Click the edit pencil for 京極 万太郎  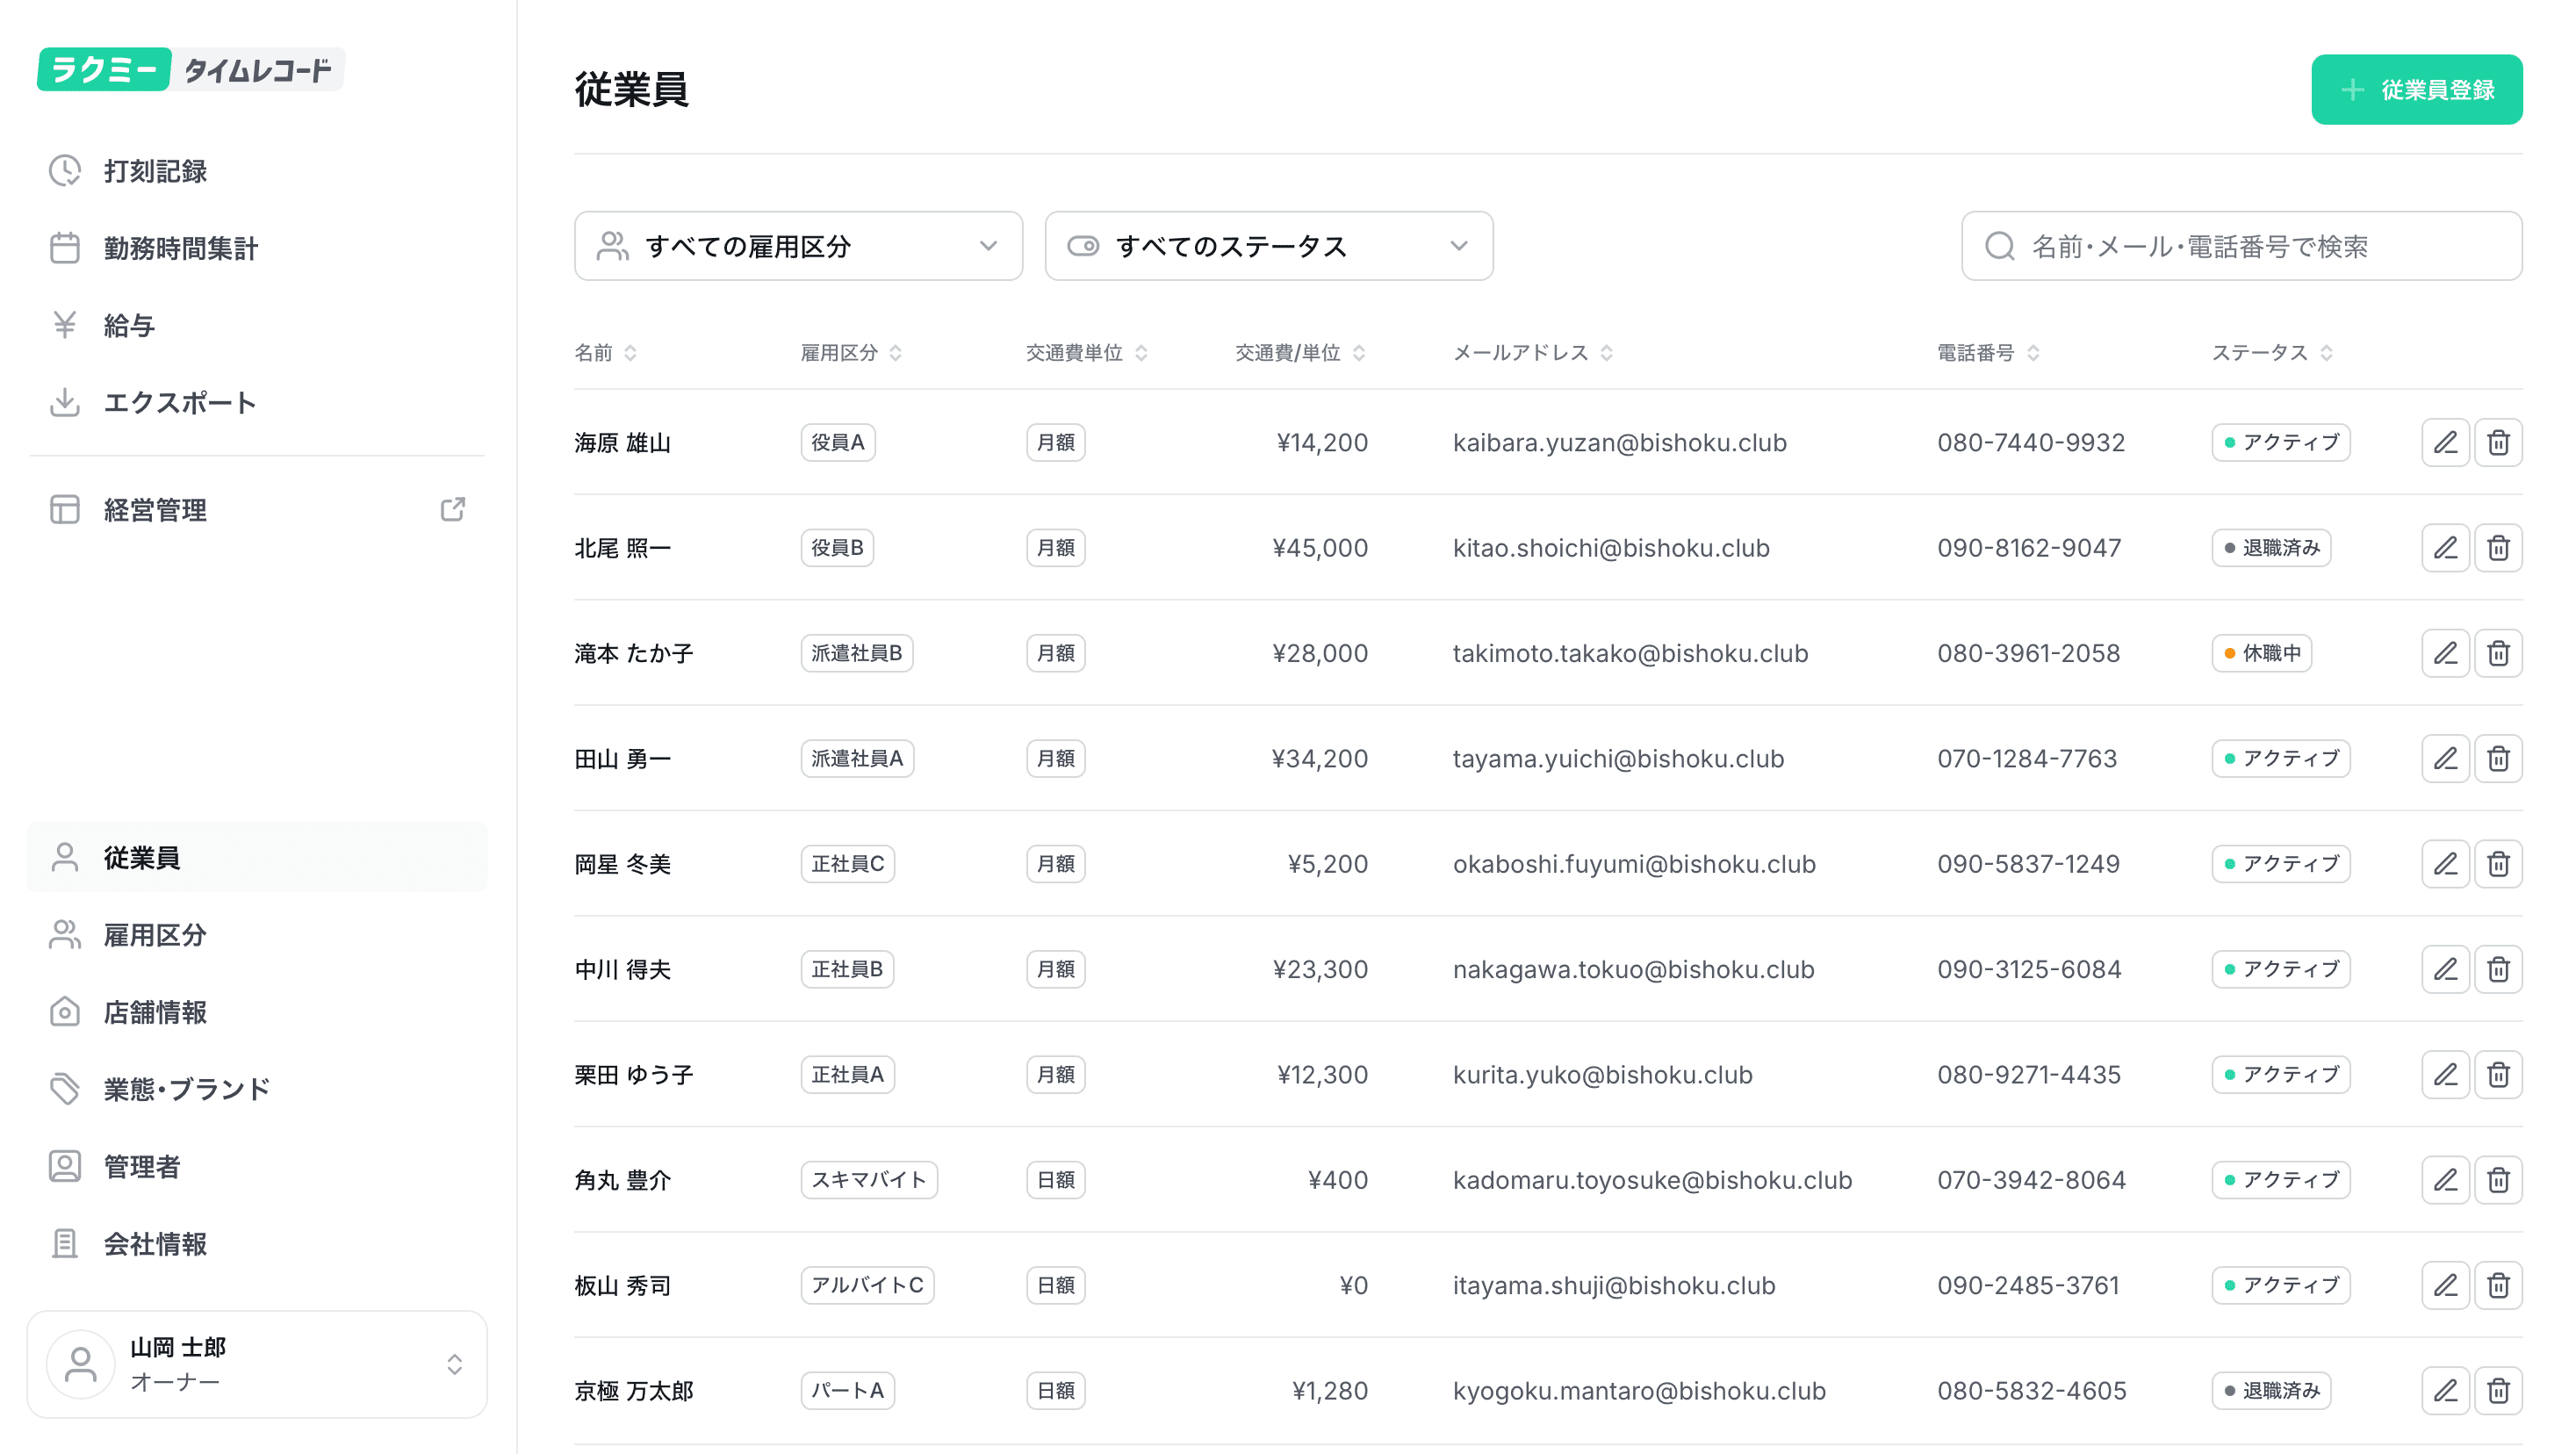(x=2444, y=1390)
